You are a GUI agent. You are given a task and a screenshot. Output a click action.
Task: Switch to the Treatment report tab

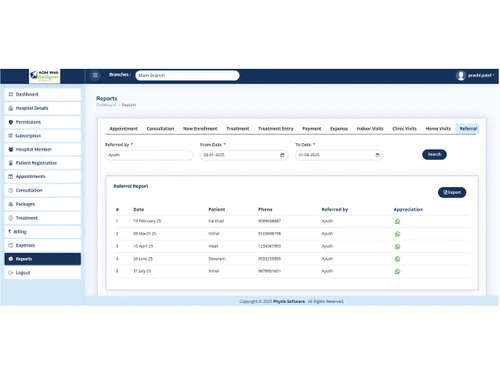pos(238,129)
